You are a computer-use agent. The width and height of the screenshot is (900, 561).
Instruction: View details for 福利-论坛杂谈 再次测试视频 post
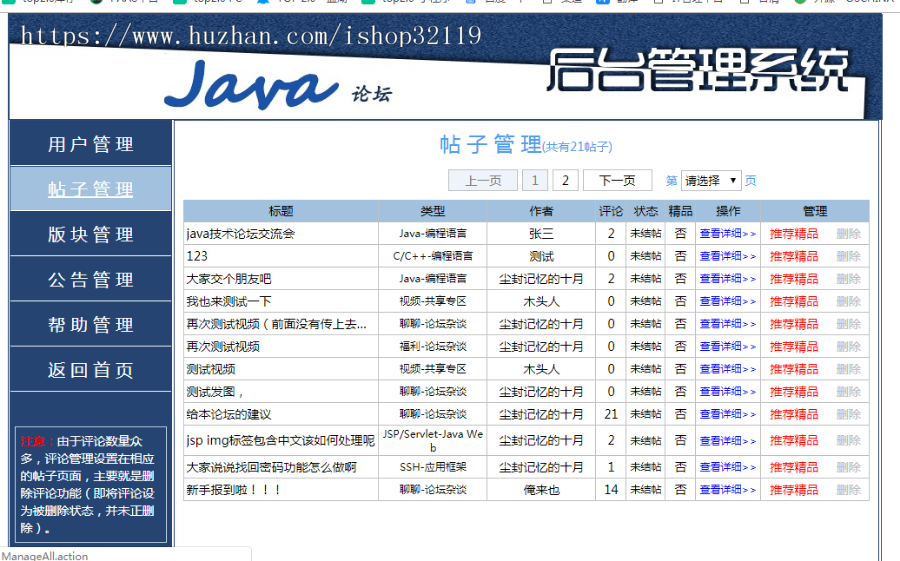tap(728, 346)
